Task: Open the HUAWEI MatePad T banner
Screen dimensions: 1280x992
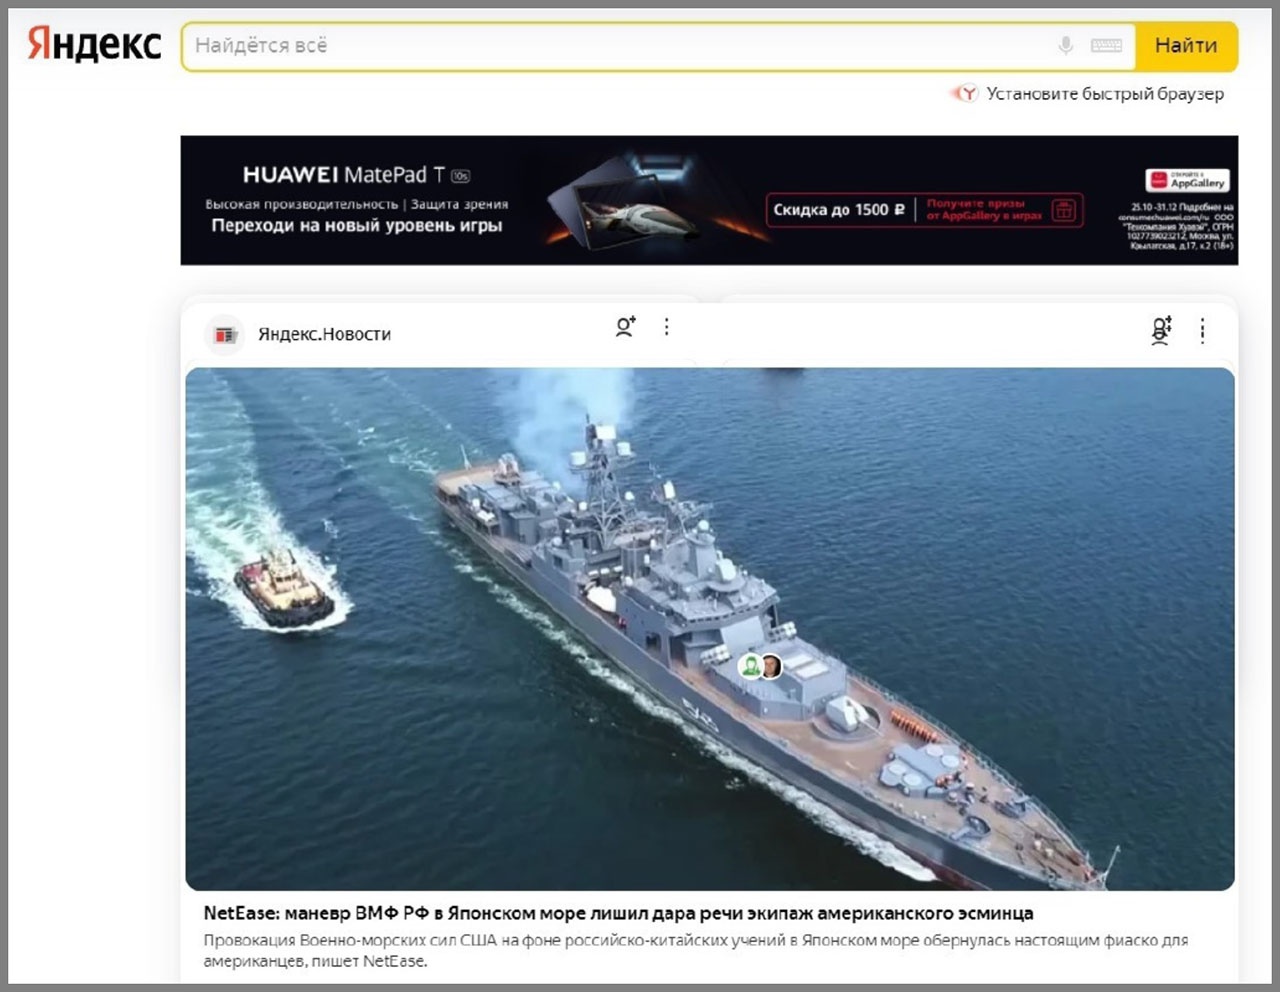Action: pos(709,200)
